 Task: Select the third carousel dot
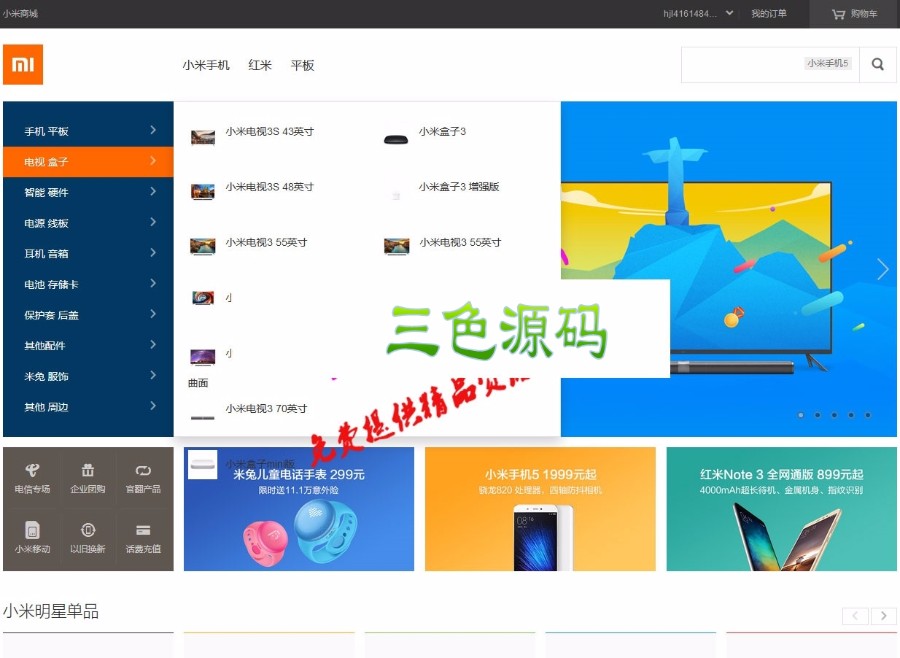coord(834,415)
